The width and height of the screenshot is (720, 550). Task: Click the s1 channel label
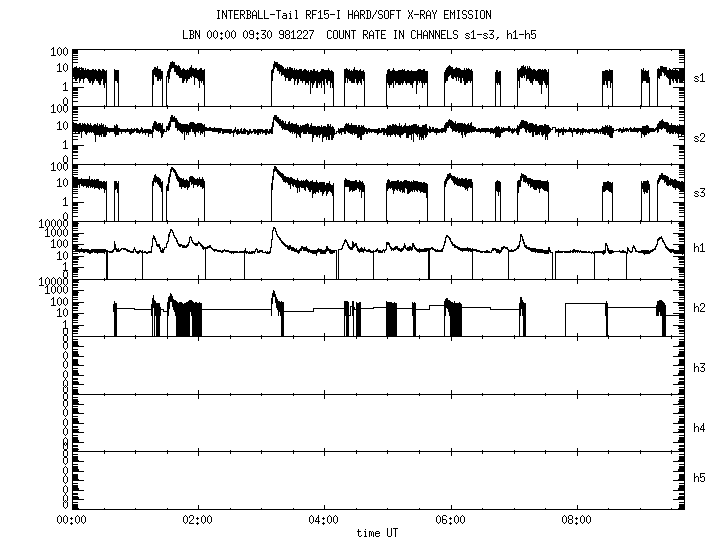pyautogui.click(x=700, y=77)
